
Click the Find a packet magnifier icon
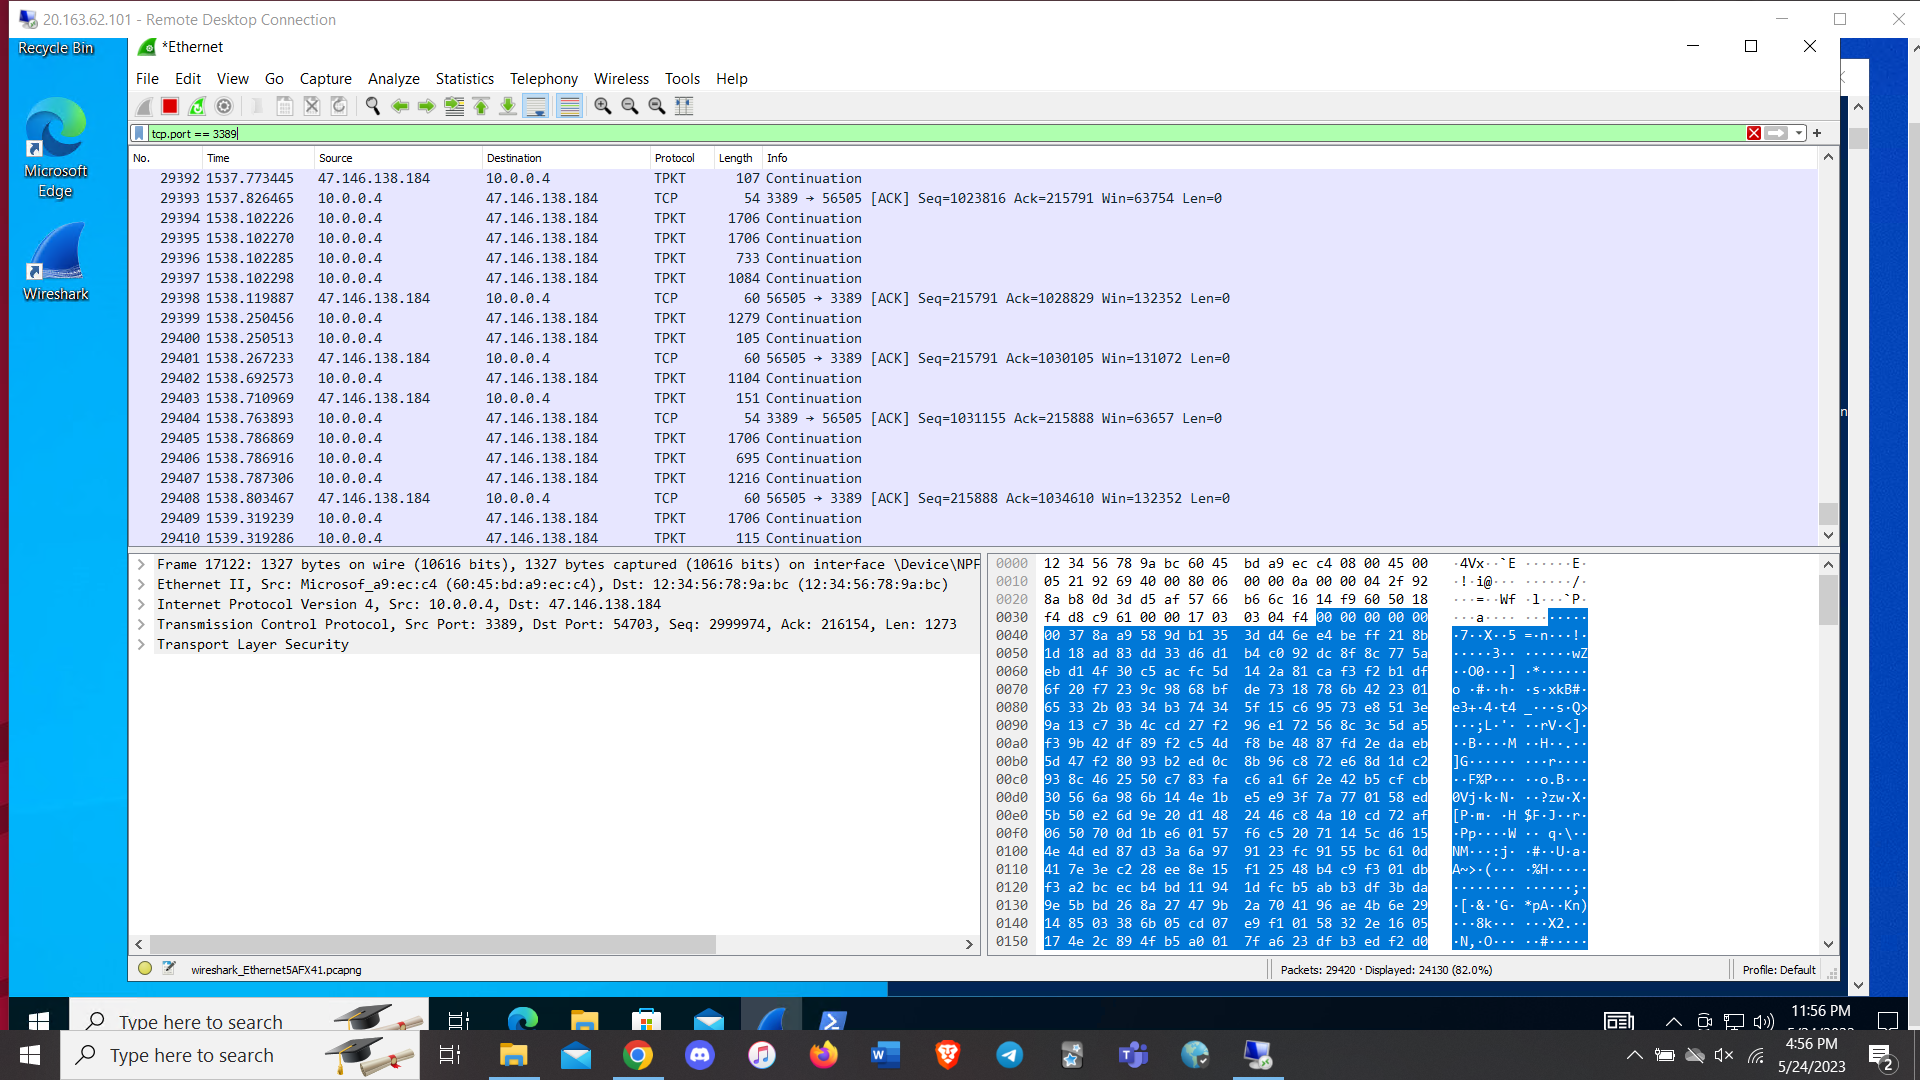372,106
